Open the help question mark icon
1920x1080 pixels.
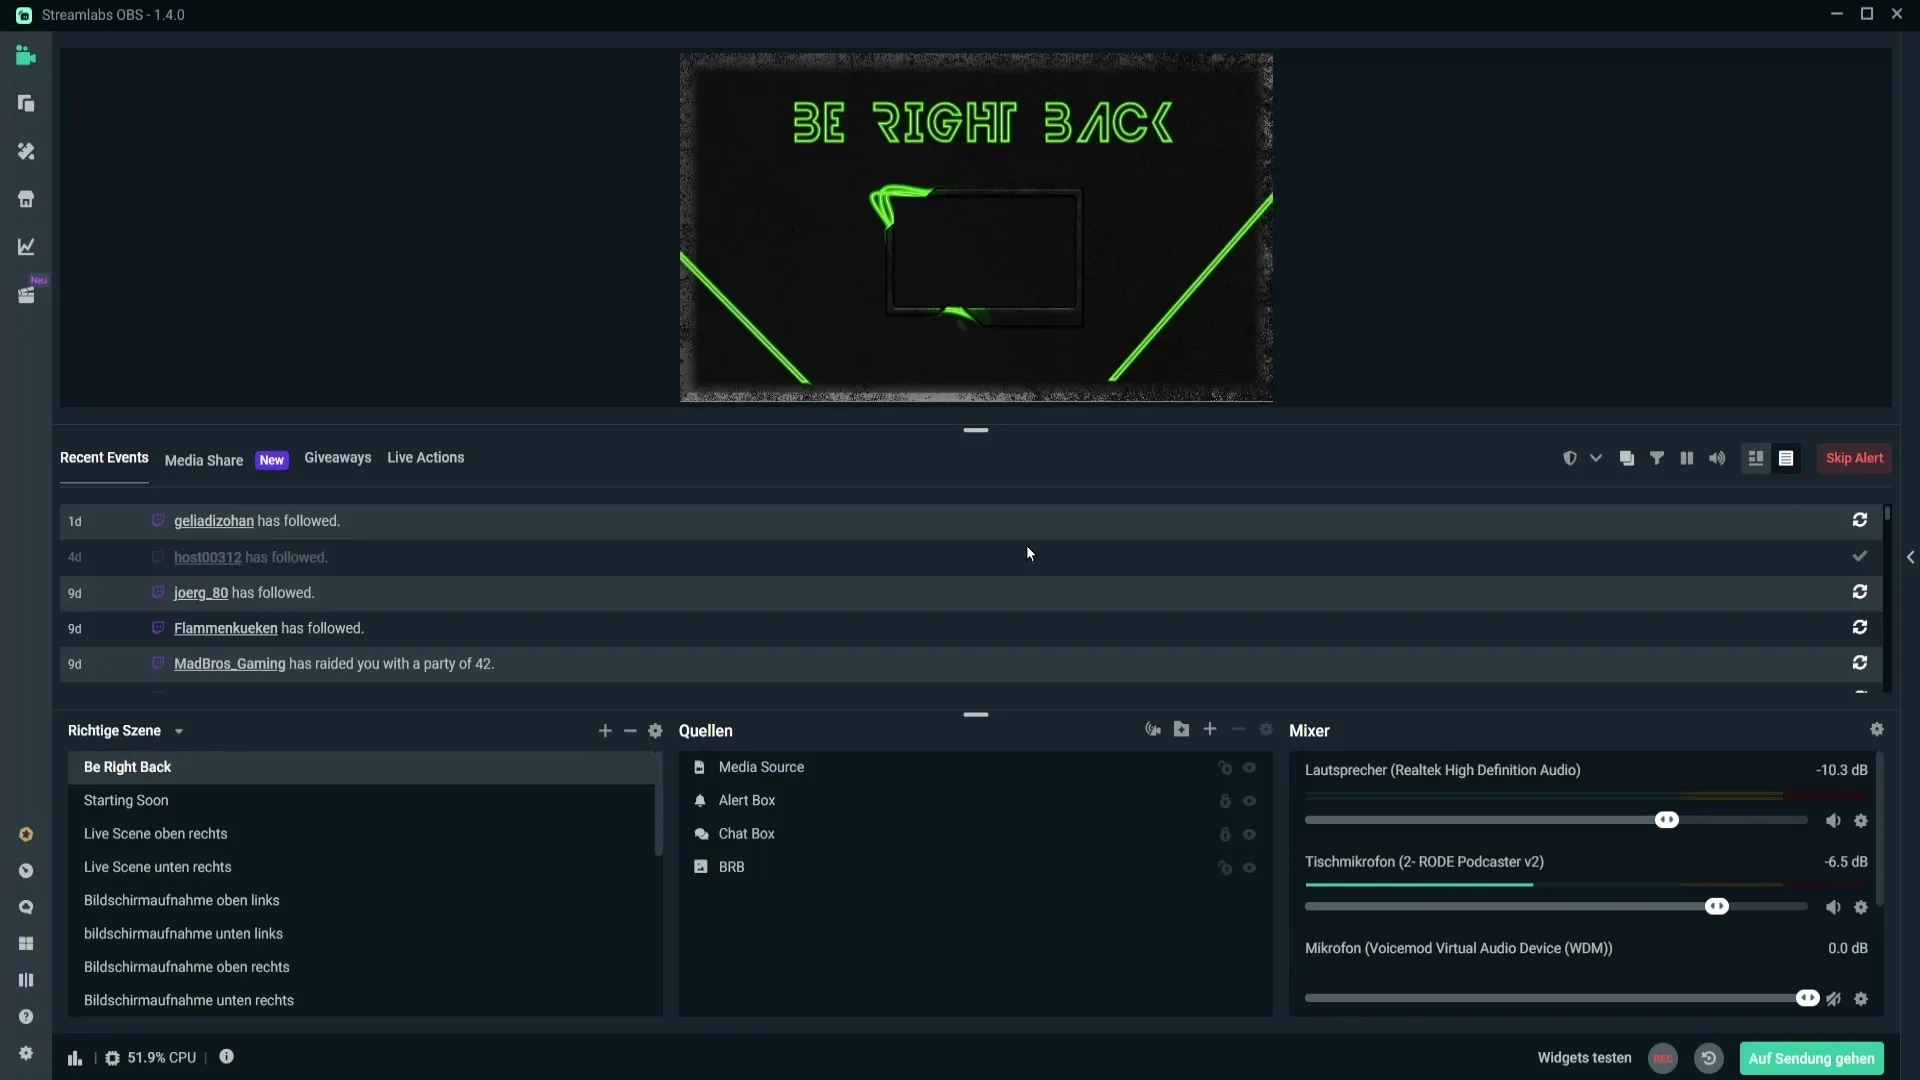[x=26, y=1016]
